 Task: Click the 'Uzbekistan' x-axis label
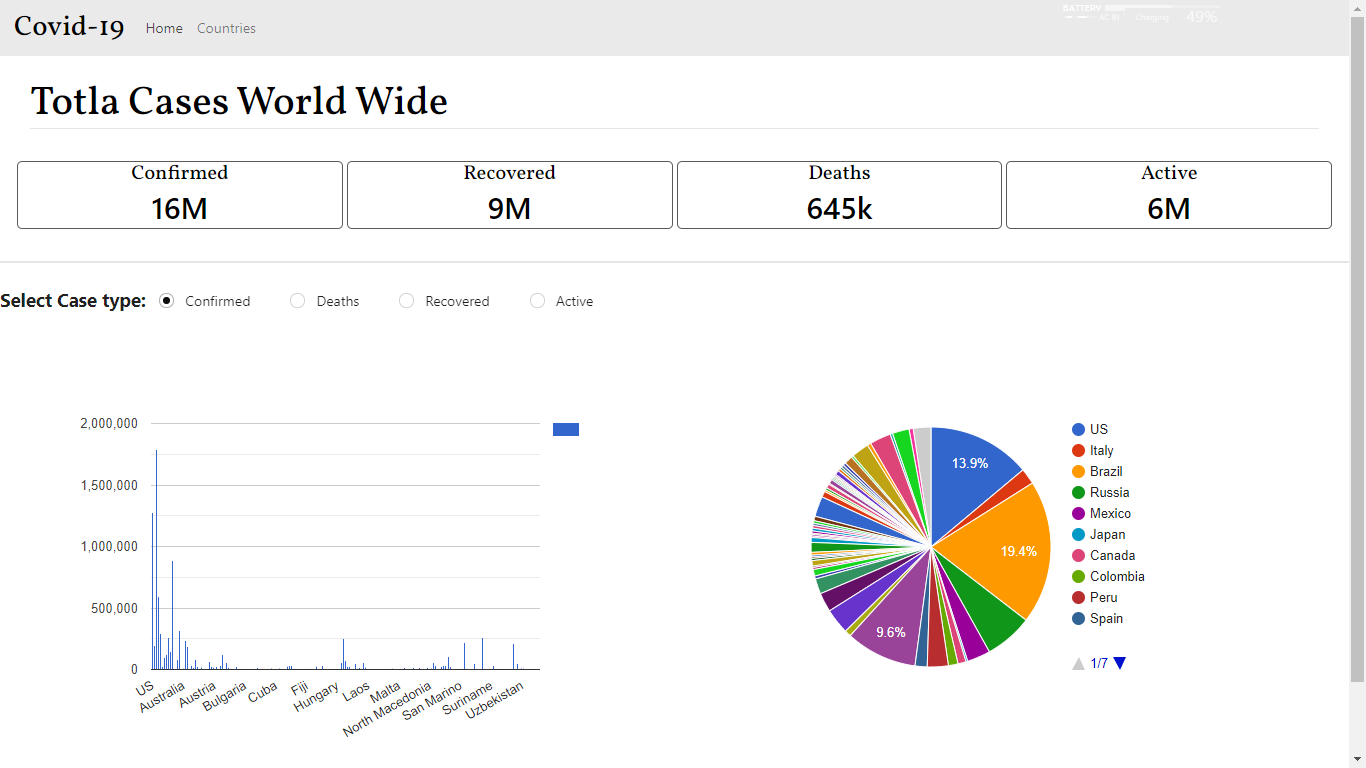[495, 701]
